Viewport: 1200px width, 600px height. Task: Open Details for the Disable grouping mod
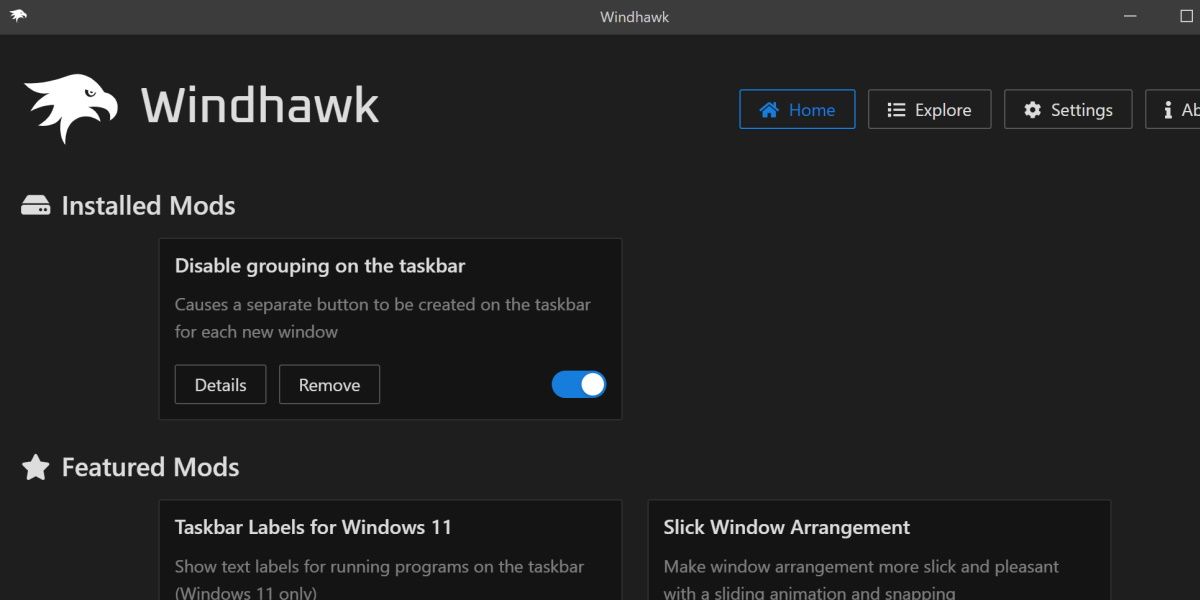[x=220, y=384]
